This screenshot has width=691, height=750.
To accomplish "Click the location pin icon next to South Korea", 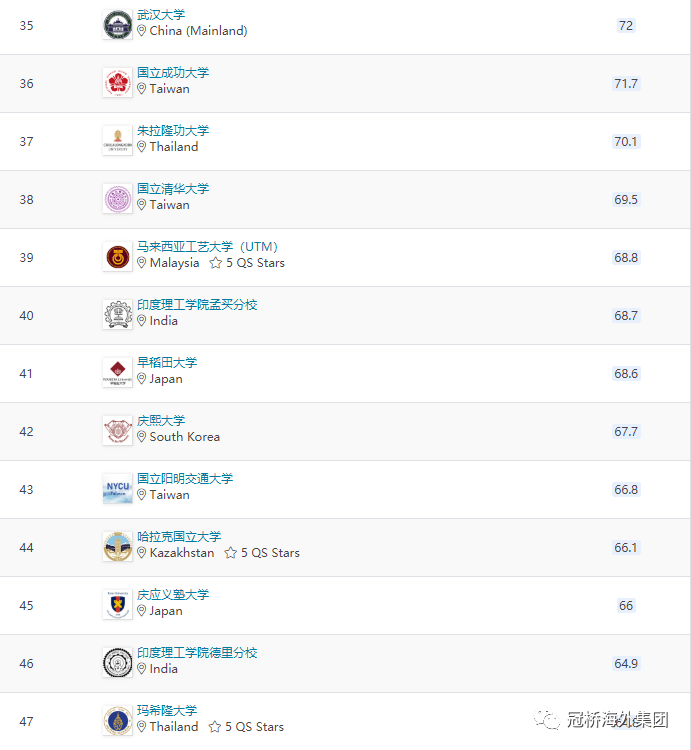I will pos(142,437).
